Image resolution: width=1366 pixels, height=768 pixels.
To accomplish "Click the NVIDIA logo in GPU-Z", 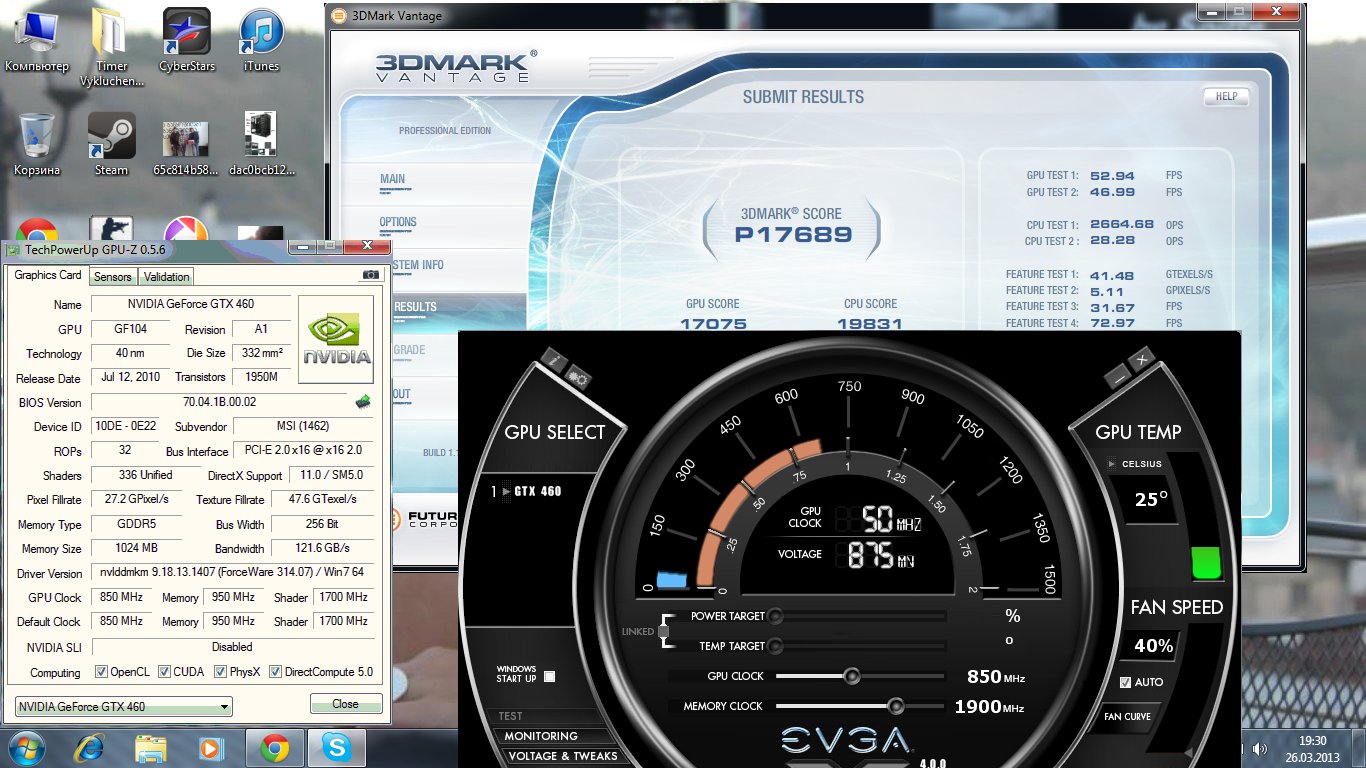I will [x=337, y=338].
